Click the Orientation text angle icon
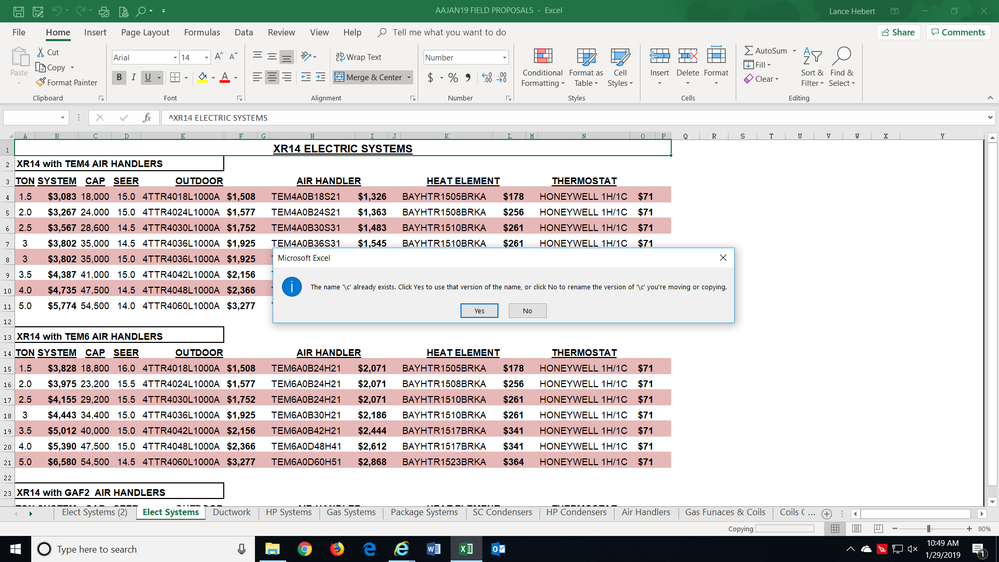The image size is (999, 562). click(306, 57)
